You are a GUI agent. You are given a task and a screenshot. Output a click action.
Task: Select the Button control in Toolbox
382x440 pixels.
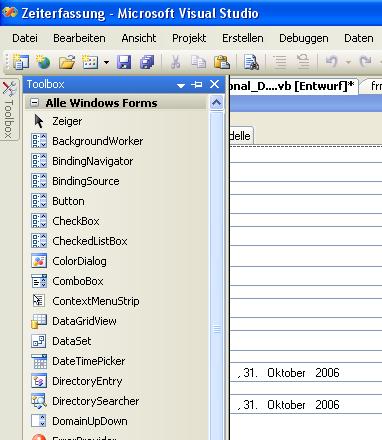[116, 201]
